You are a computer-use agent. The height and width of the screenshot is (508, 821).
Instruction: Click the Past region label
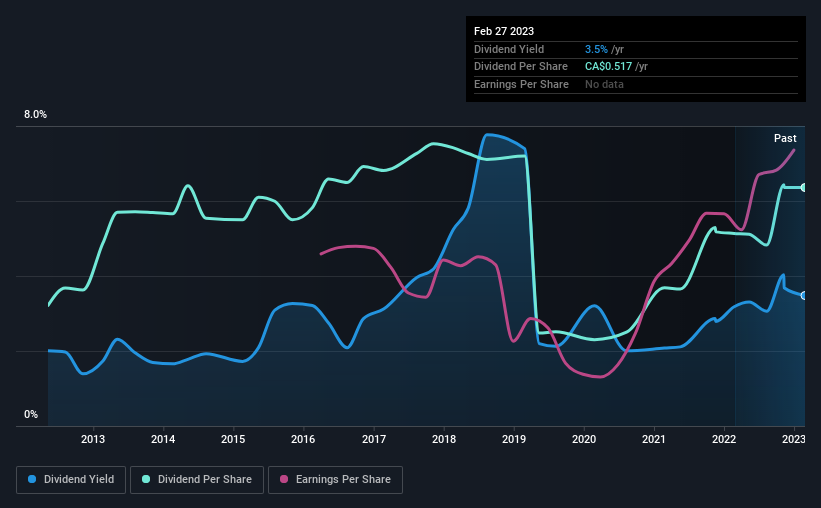785,138
